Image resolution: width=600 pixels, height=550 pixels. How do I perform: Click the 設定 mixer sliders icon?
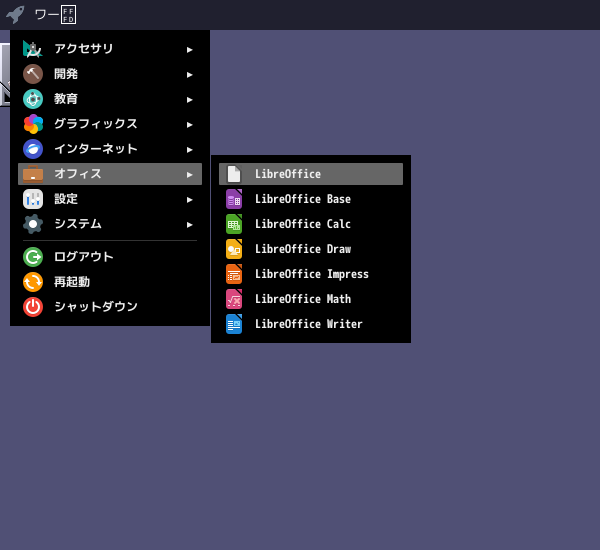(33, 199)
